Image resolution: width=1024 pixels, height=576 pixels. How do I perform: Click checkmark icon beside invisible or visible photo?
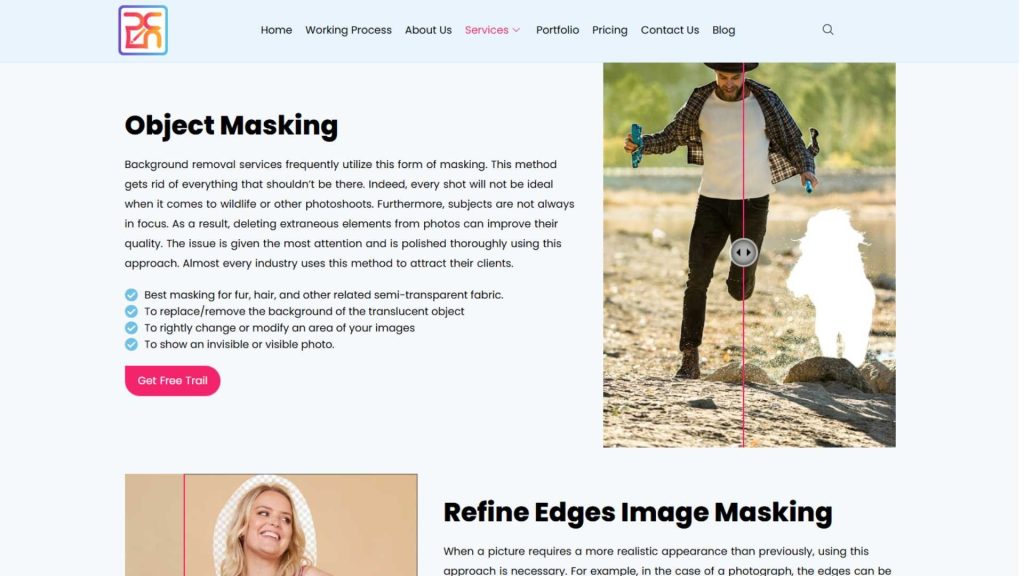pyautogui.click(x=131, y=344)
